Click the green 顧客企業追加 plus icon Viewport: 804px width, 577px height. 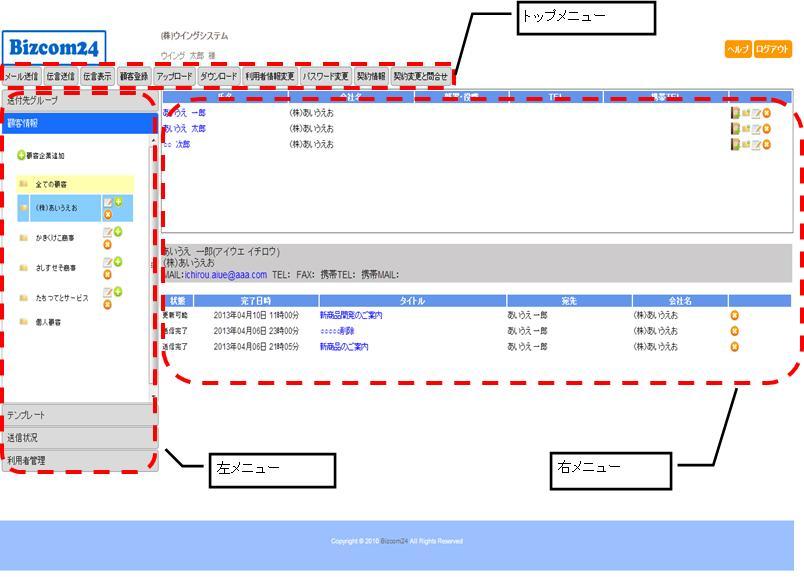[21, 156]
